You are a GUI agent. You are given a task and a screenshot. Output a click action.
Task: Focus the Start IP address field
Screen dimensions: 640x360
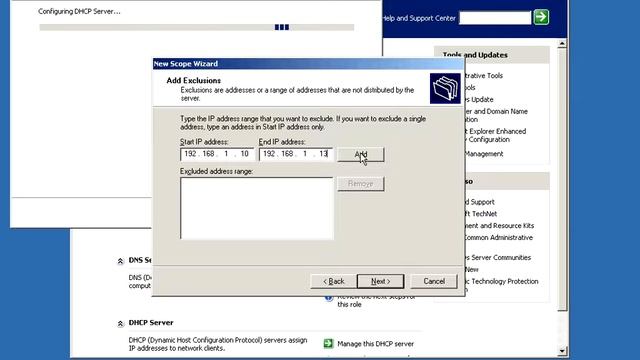217,154
